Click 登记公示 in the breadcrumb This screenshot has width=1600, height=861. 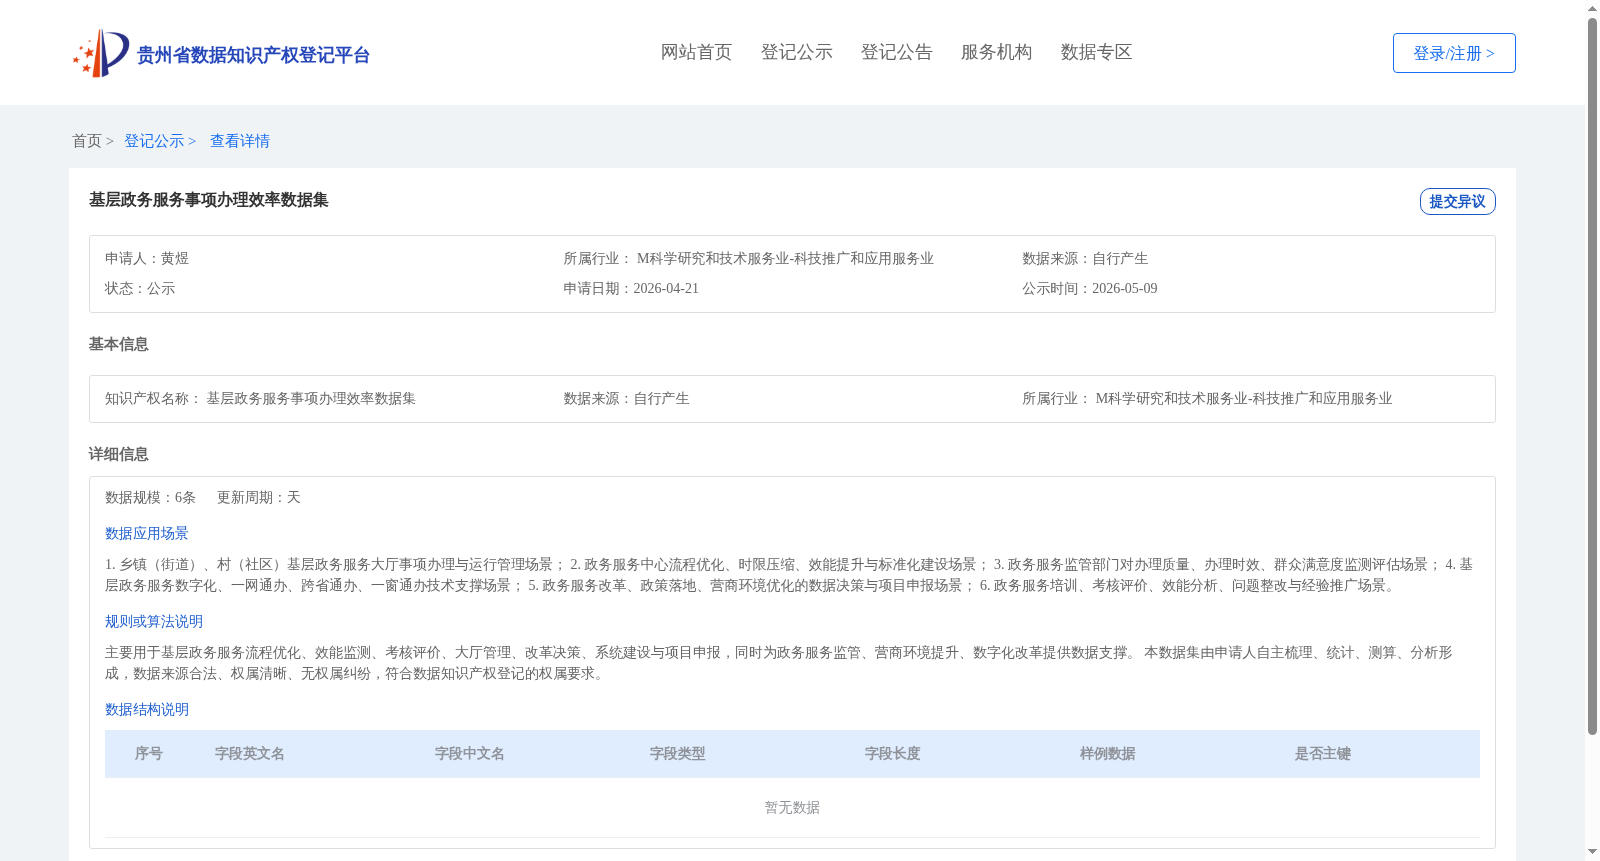pos(154,141)
